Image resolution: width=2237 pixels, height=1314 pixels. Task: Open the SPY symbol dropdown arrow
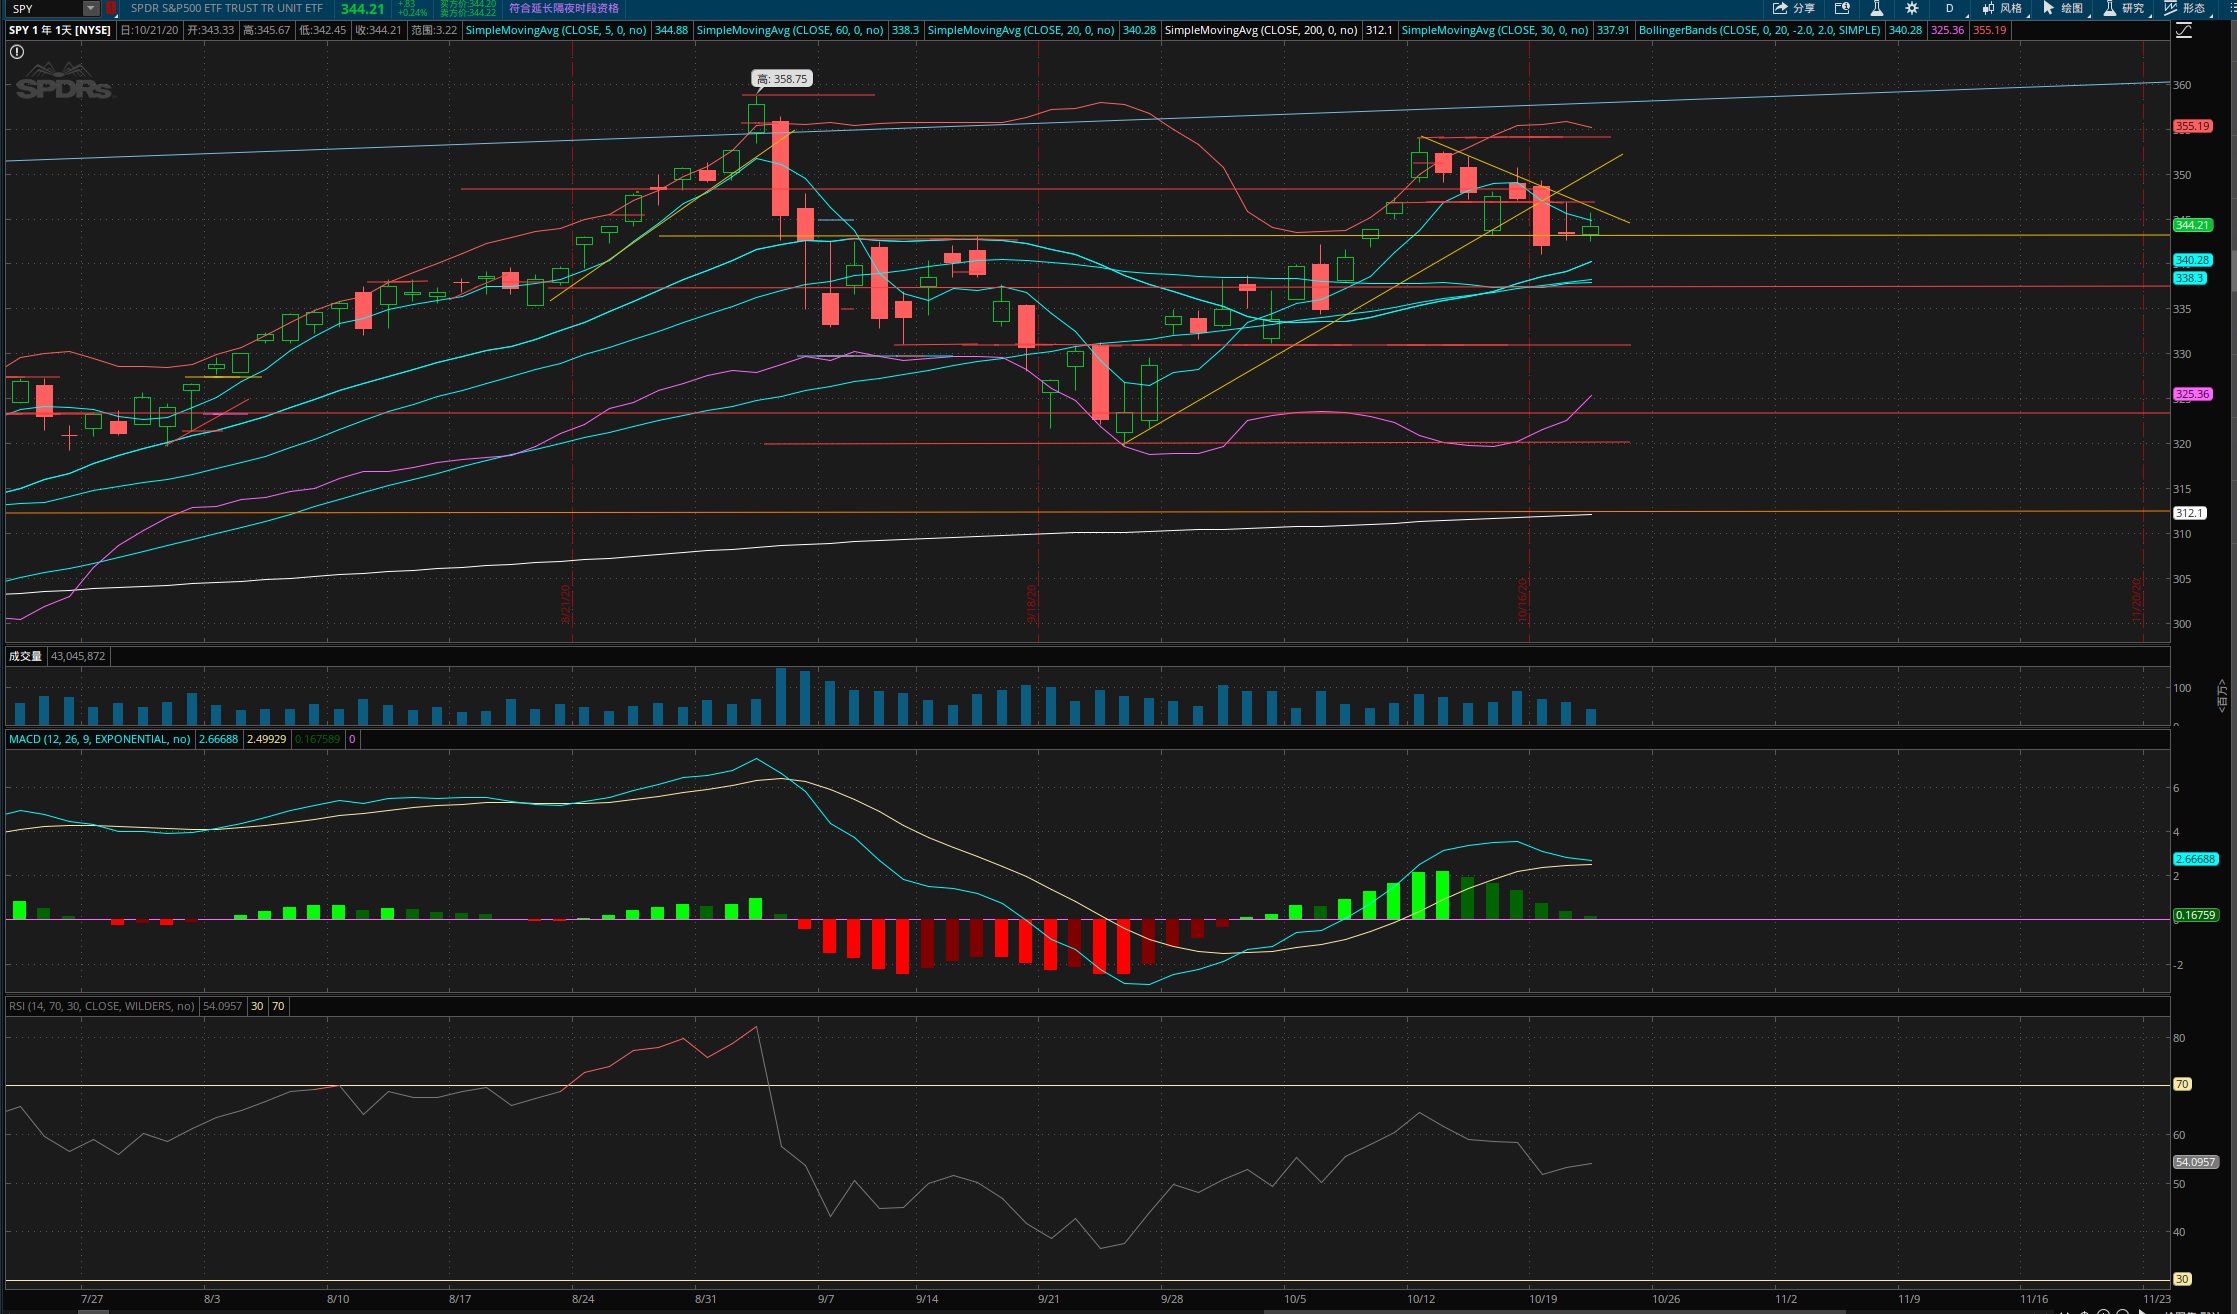pos(91,8)
